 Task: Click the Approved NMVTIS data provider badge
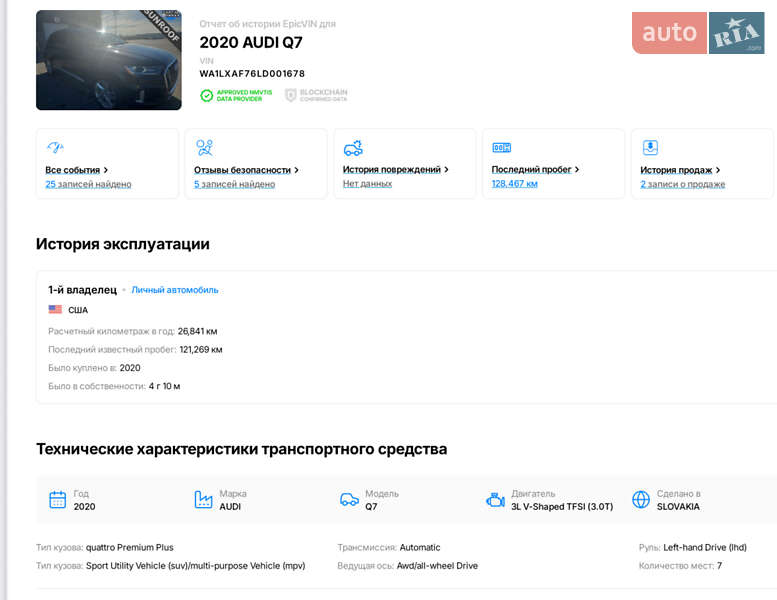(x=235, y=96)
